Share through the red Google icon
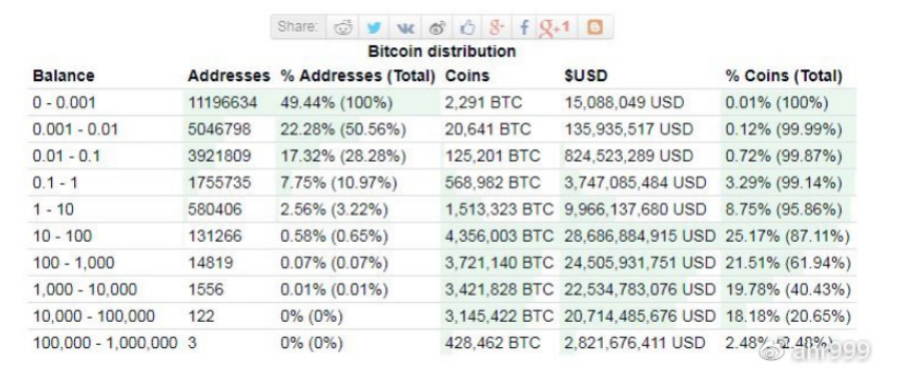The width and height of the screenshot is (909, 381). (497, 27)
